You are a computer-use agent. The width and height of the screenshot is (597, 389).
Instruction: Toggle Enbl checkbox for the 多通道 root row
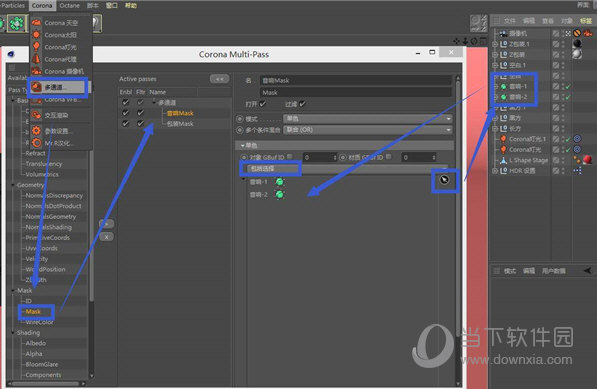[125, 102]
